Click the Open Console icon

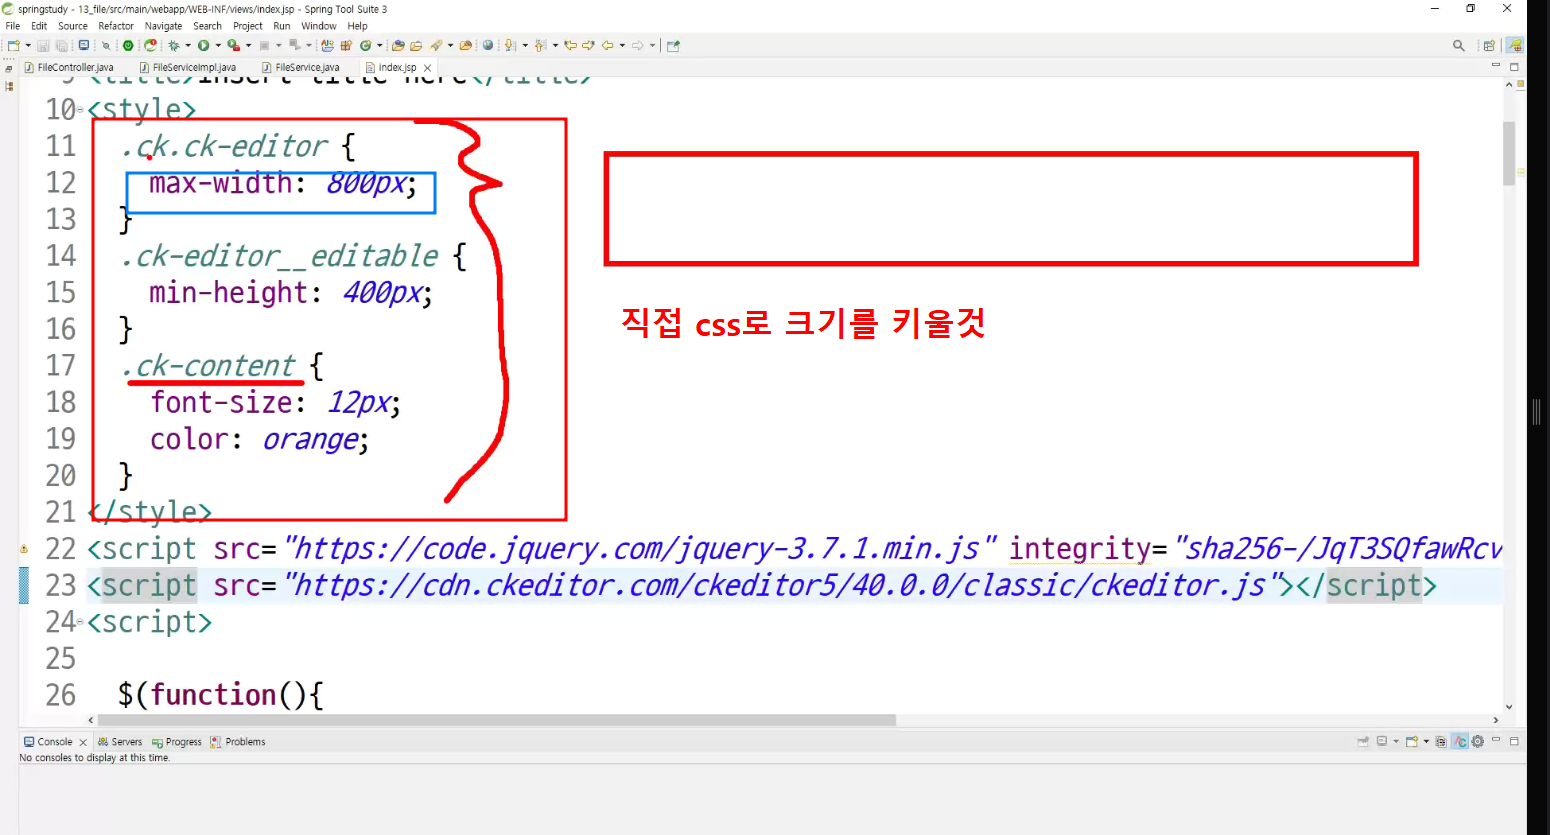1412,741
